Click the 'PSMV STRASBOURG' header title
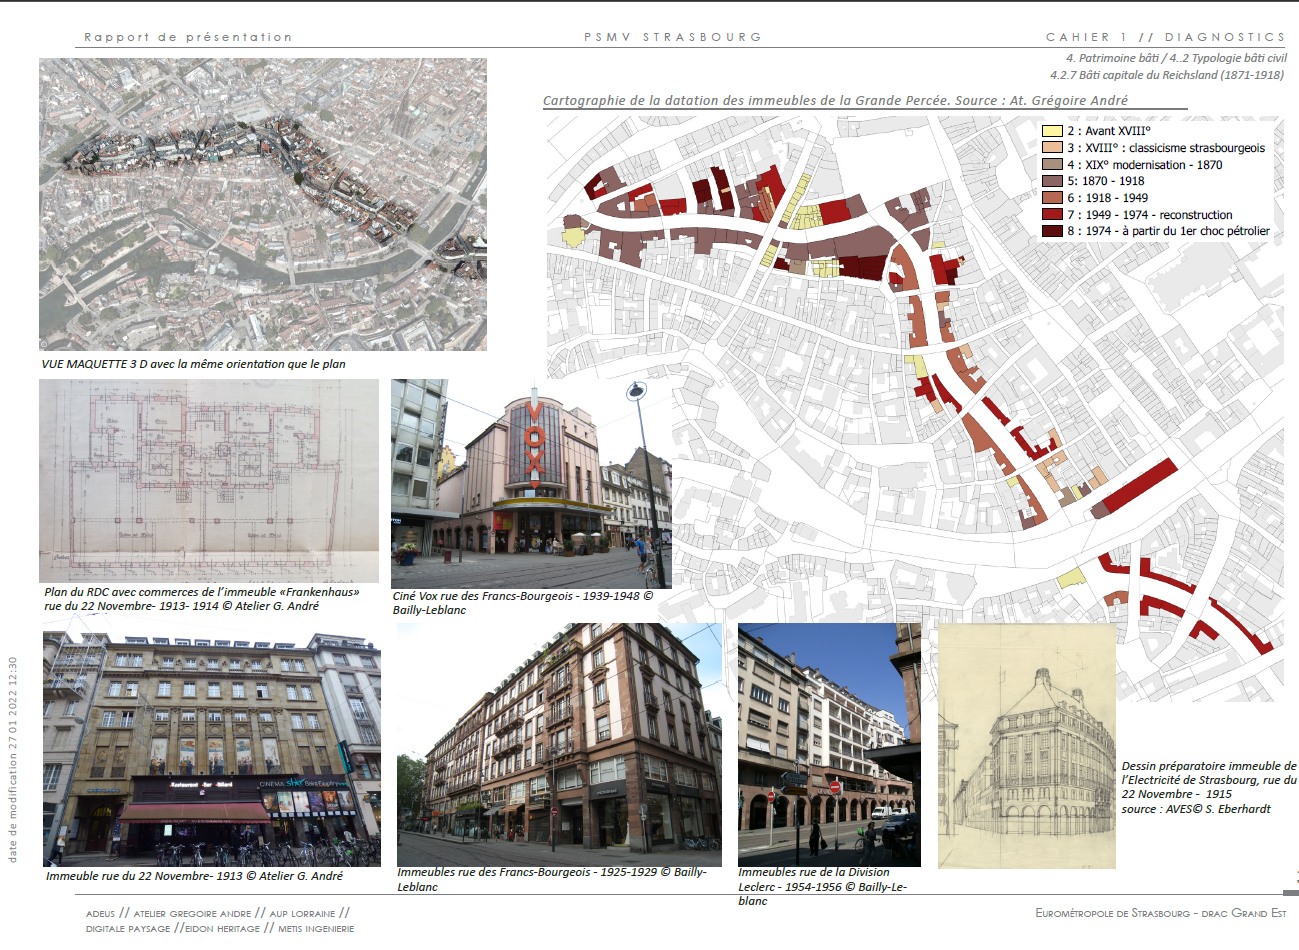Viewport: 1299px width, 950px height. (673, 37)
